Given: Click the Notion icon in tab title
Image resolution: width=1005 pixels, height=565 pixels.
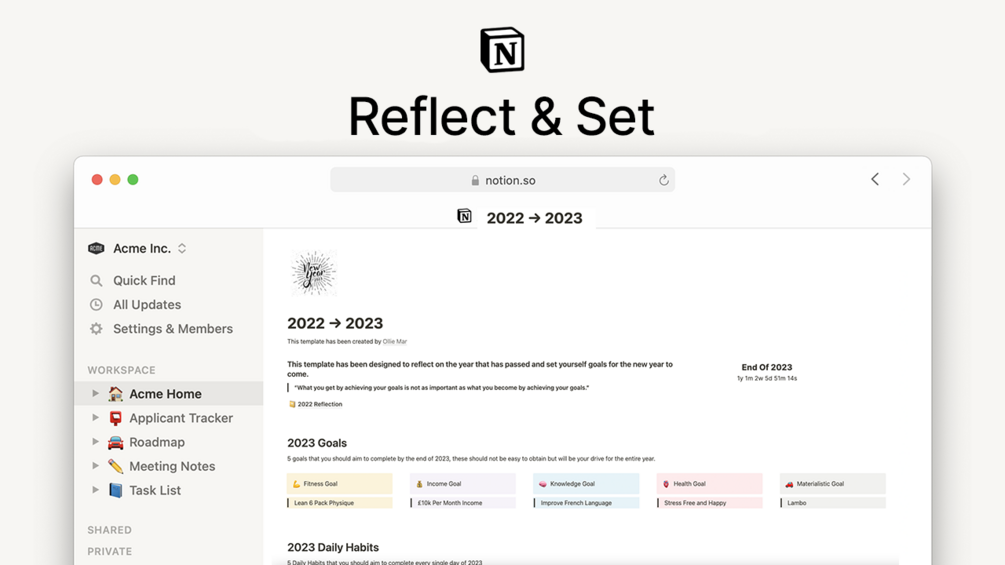Looking at the screenshot, I should point(465,216).
